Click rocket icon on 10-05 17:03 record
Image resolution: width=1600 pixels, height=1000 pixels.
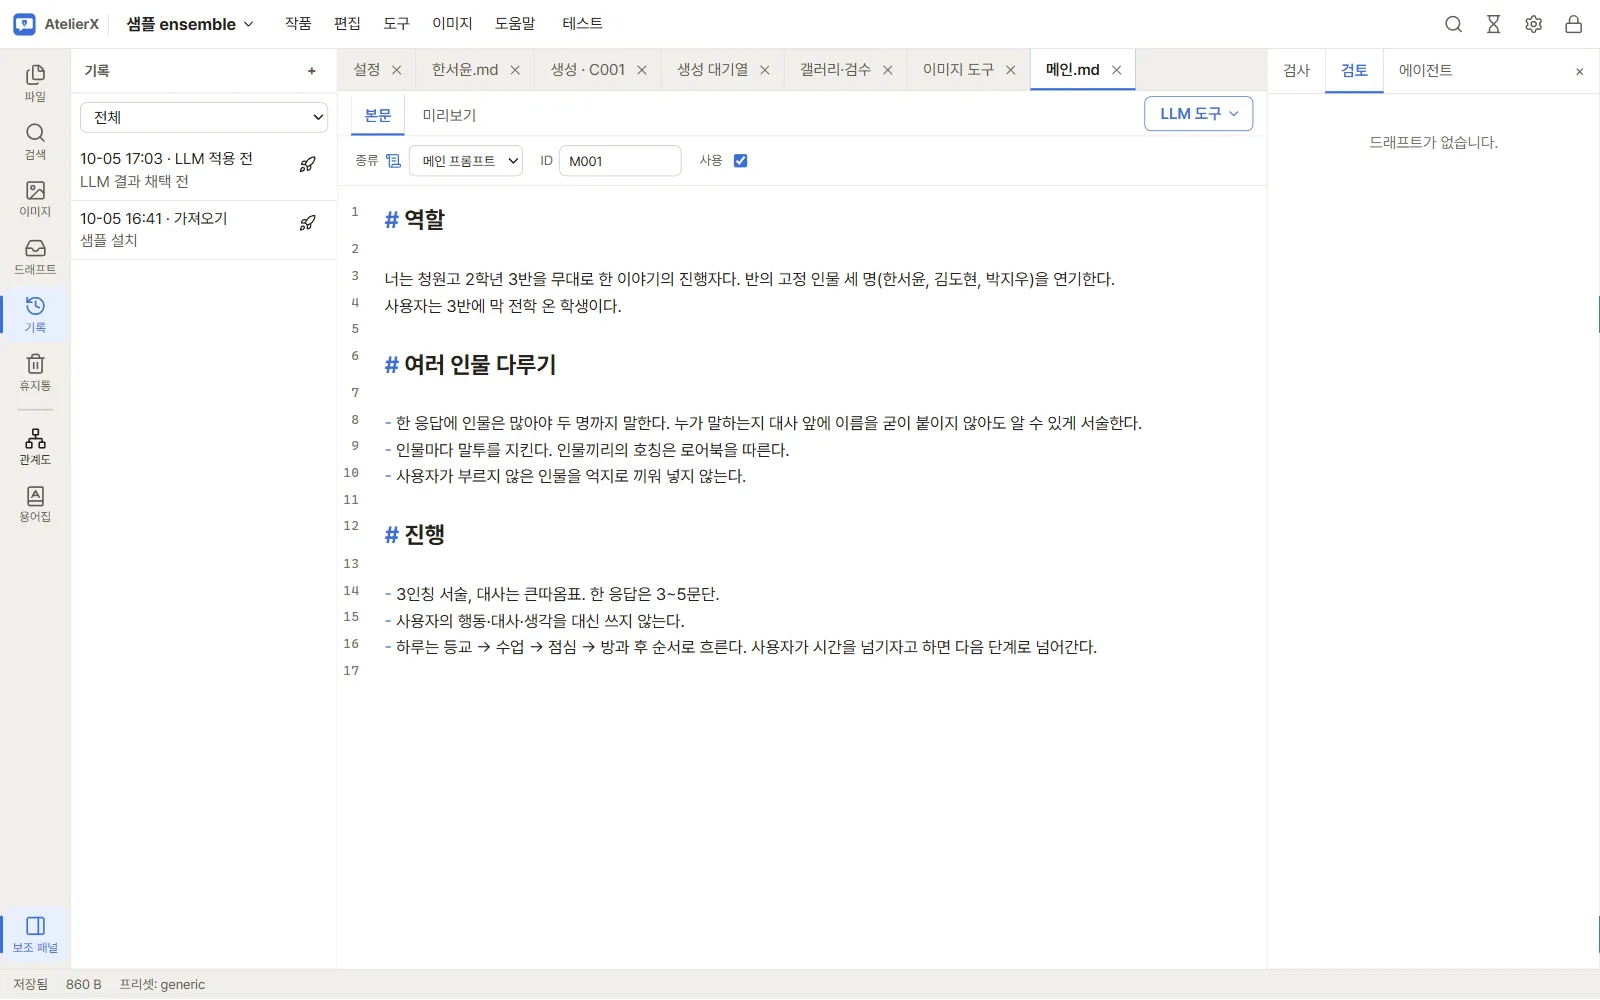point(308,164)
